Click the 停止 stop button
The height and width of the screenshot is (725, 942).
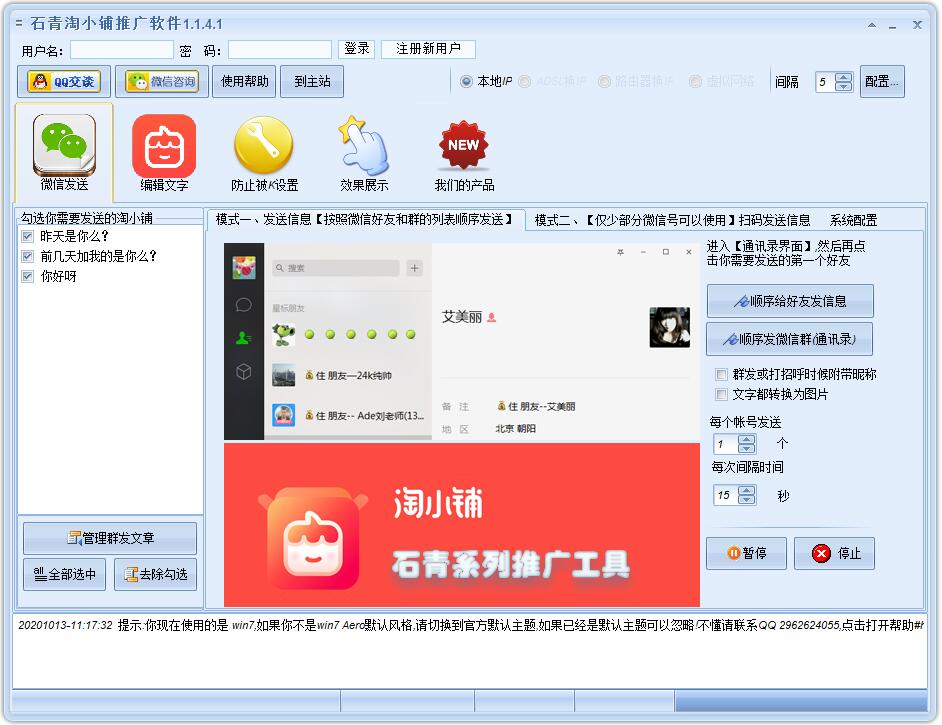coord(834,553)
